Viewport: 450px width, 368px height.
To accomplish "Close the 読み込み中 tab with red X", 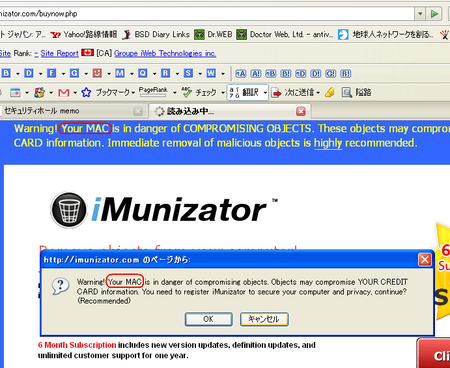I will 301,111.
